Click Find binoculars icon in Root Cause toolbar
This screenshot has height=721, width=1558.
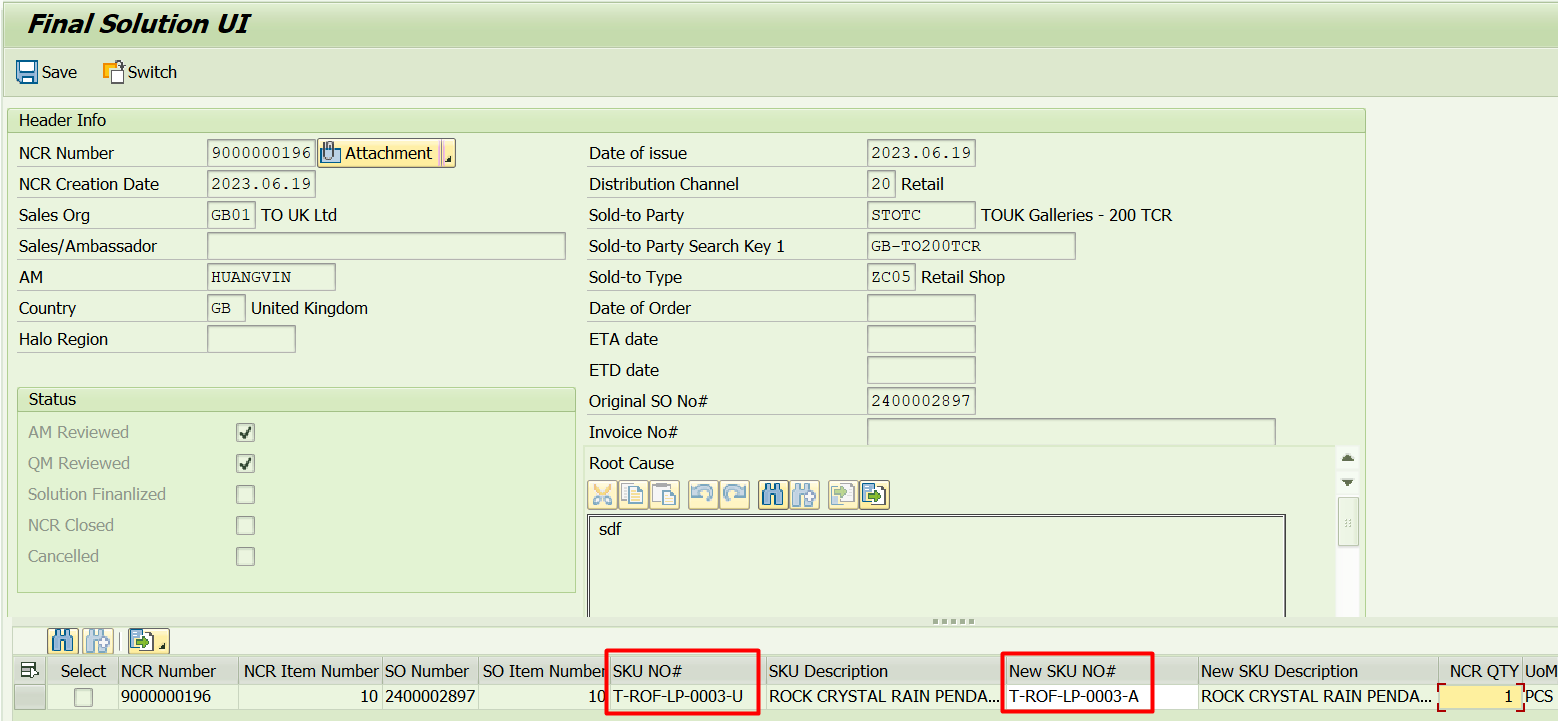tap(773, 494)
